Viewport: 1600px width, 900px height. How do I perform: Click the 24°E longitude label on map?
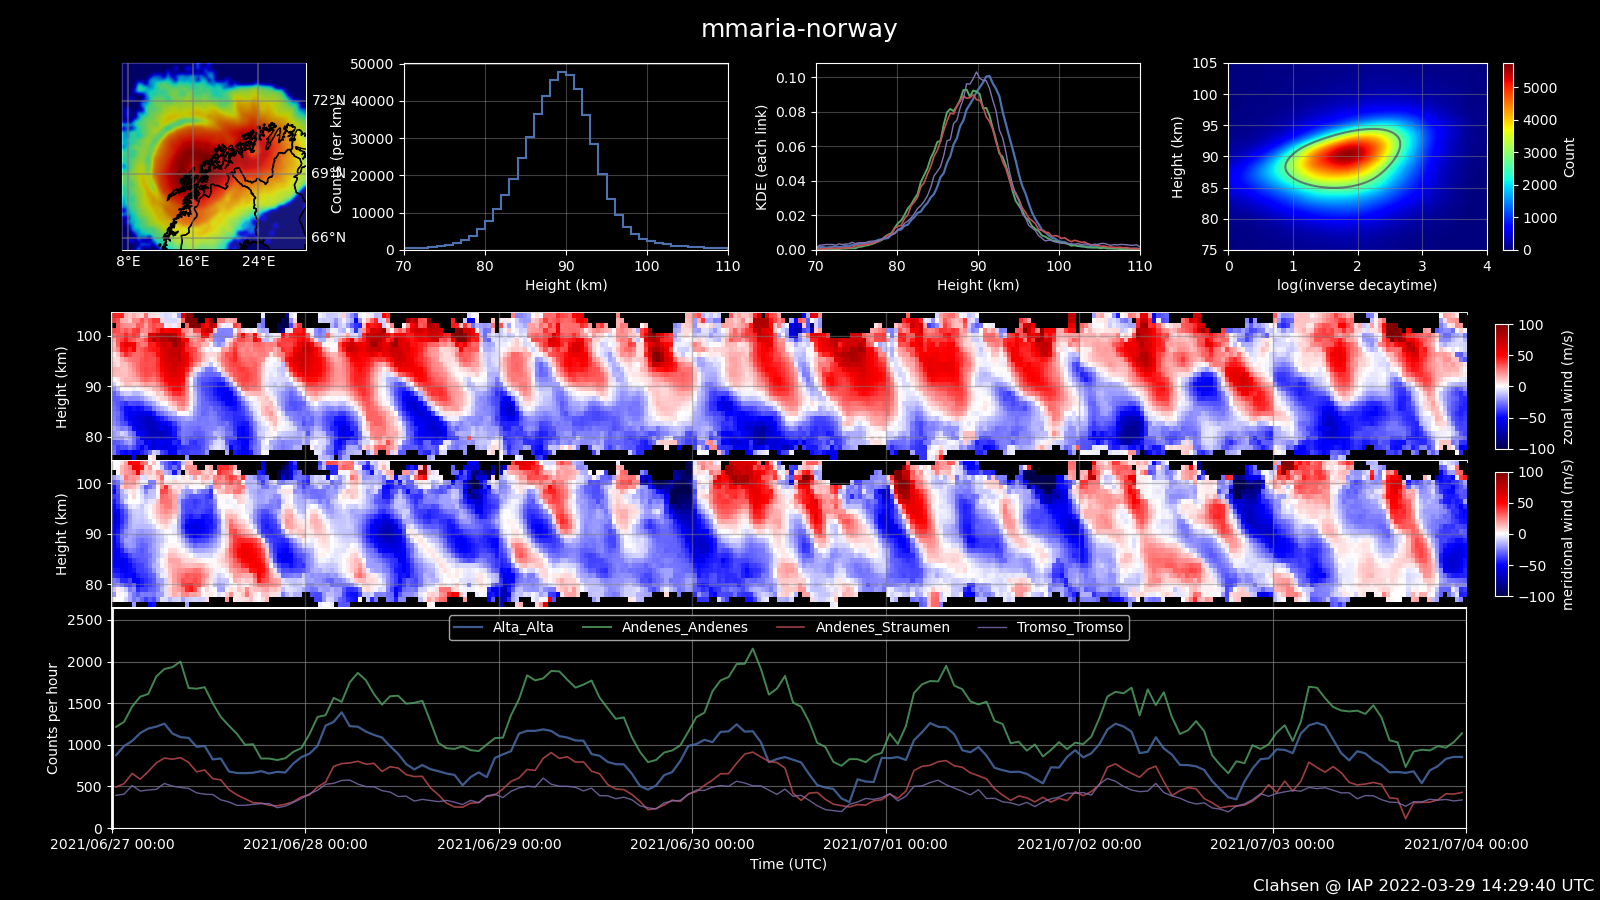pyautogui.click(x=259, y=261)
